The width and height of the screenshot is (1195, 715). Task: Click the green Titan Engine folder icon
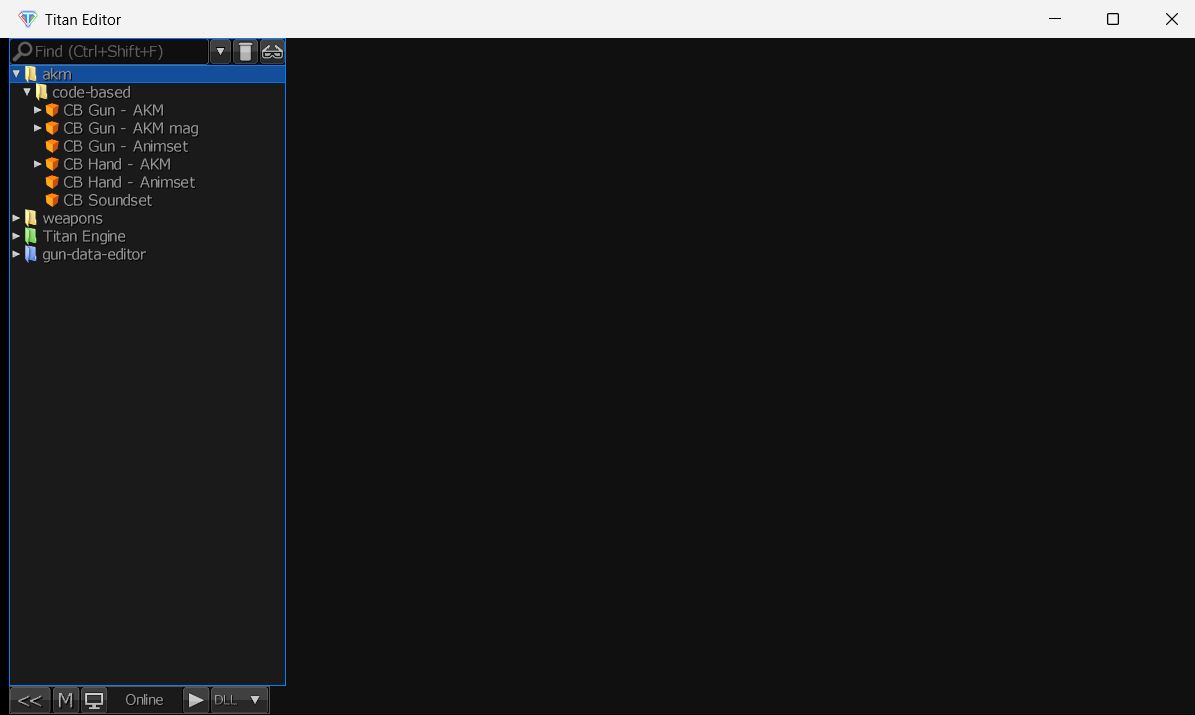30,236
